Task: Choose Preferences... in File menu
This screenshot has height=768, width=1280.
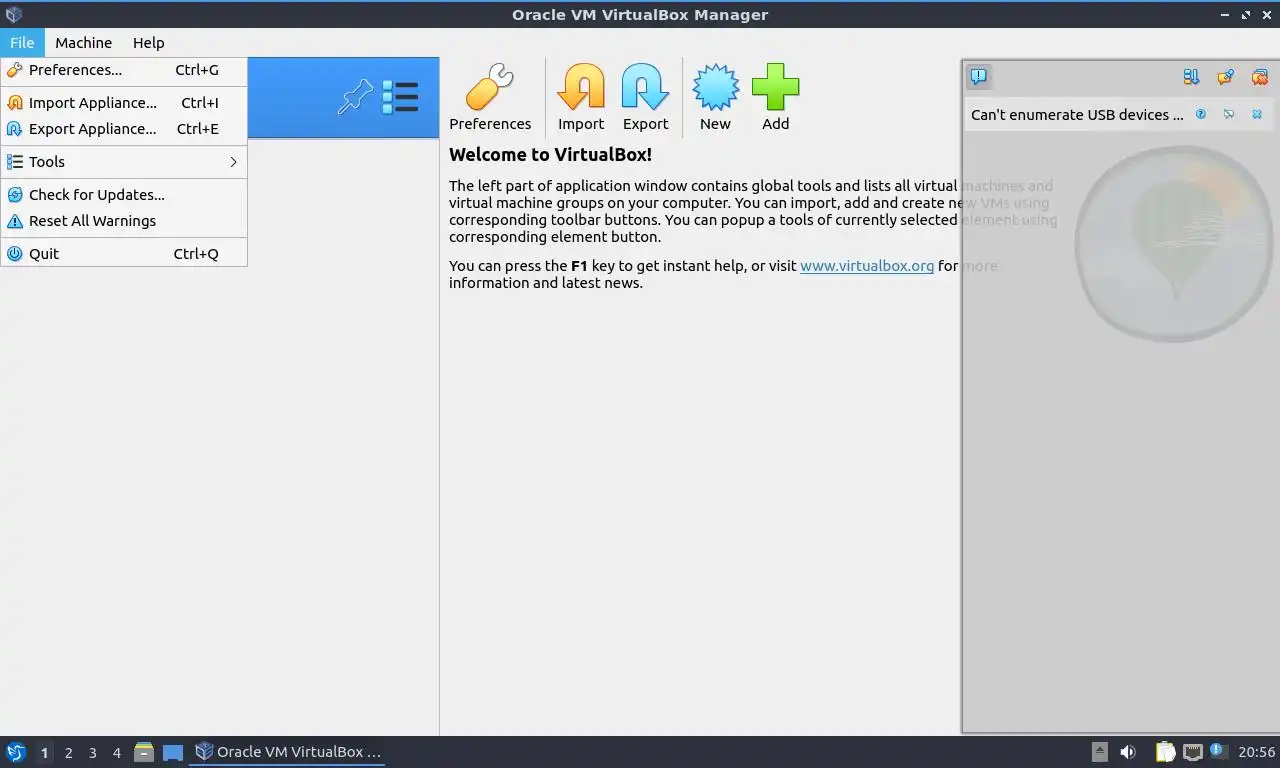Action: tap(124, 70)
